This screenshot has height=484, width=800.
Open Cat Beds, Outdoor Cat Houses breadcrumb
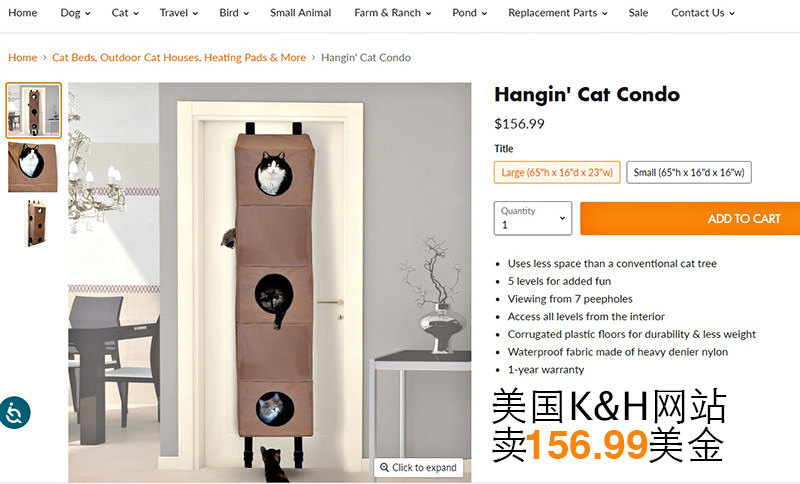pyautogui.click(x=179, y=58)
